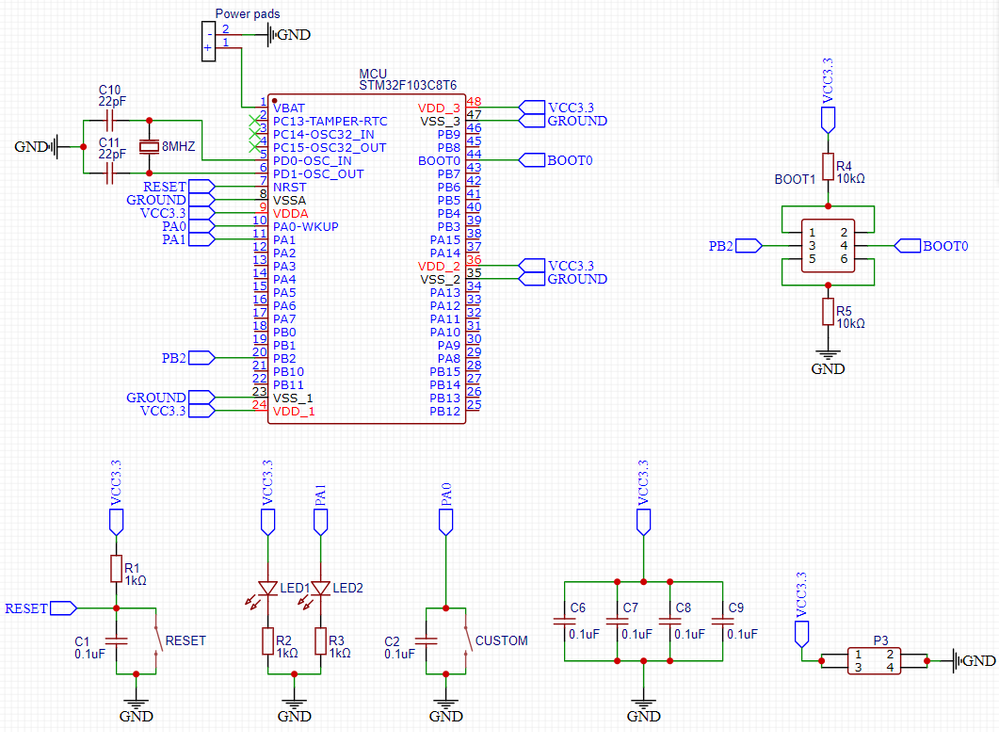Select capacitor C10 symbol

tap(110, 120)
